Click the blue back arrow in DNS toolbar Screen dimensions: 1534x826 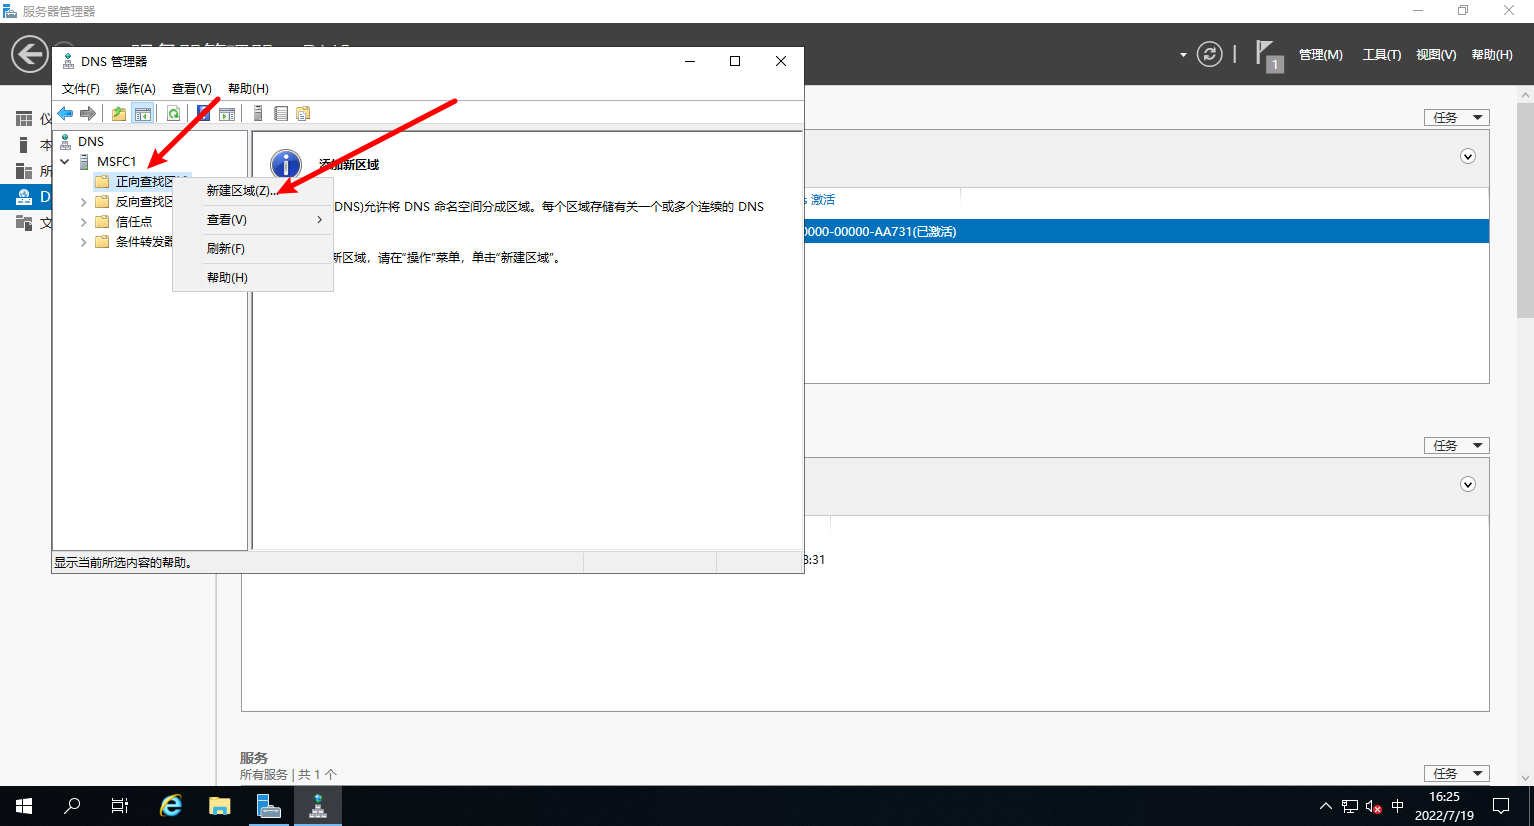pos(65,114)
